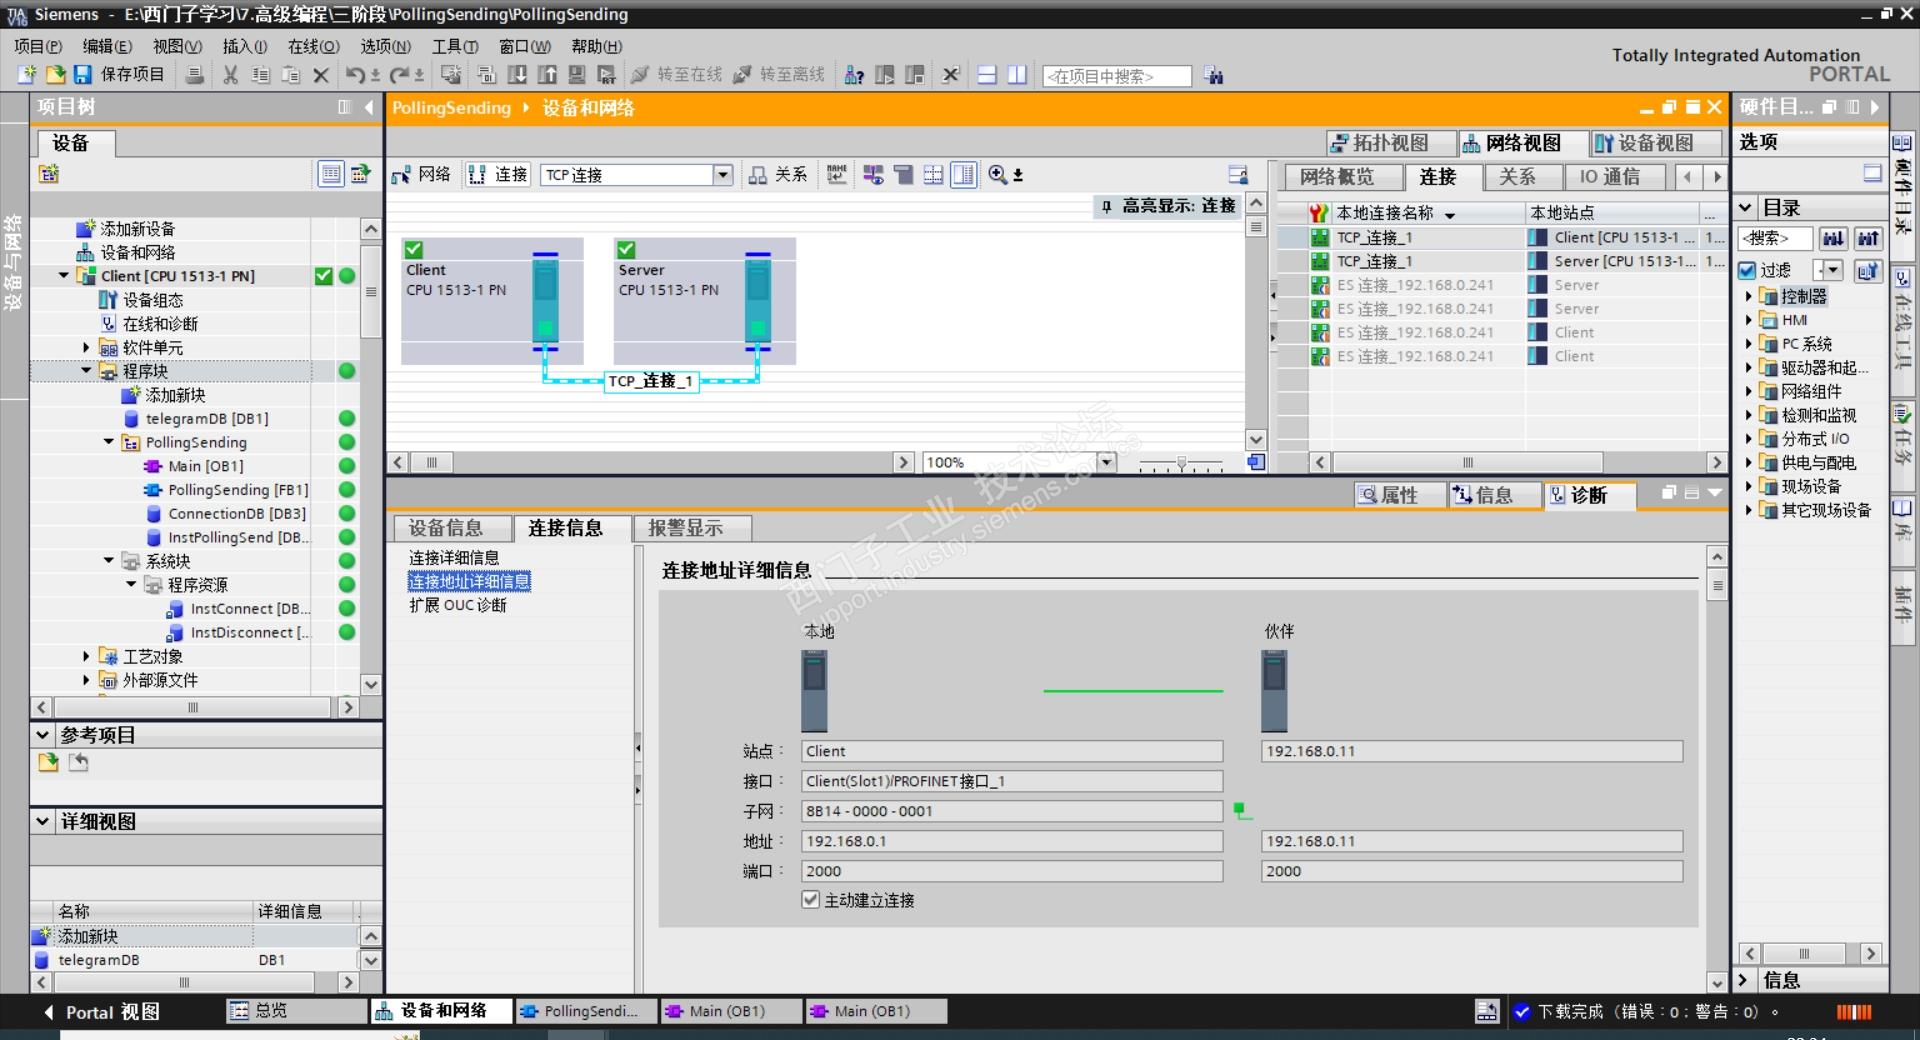This screenshot has width=1920, height=1040.
Task: Click the print icon in the main toolbar
Action: pyautogui.click(x=196, y=75)
